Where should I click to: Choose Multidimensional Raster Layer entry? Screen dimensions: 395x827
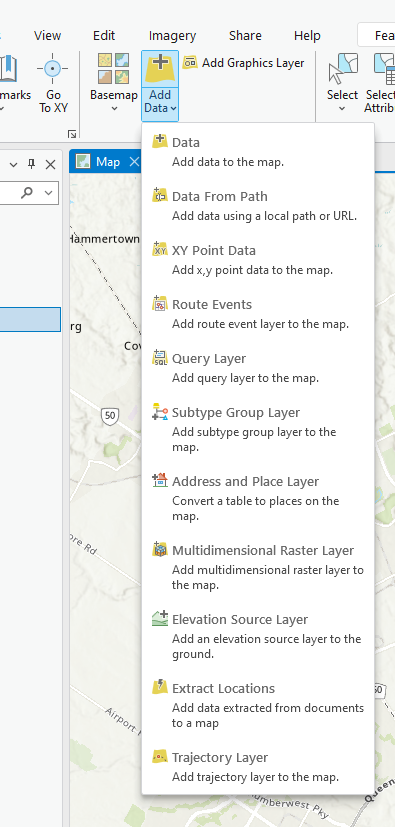[258, 568]
